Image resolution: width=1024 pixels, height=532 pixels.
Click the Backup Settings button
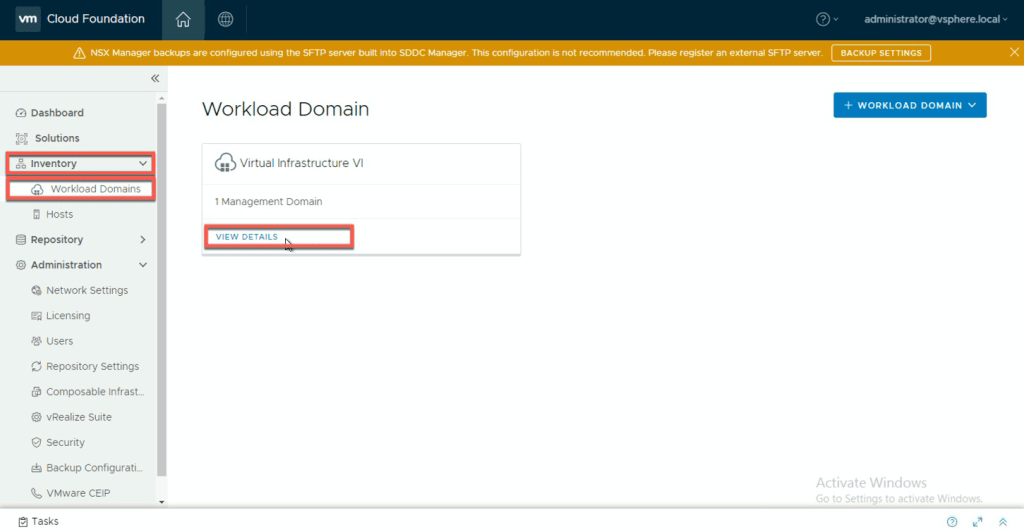coord(881,53)
